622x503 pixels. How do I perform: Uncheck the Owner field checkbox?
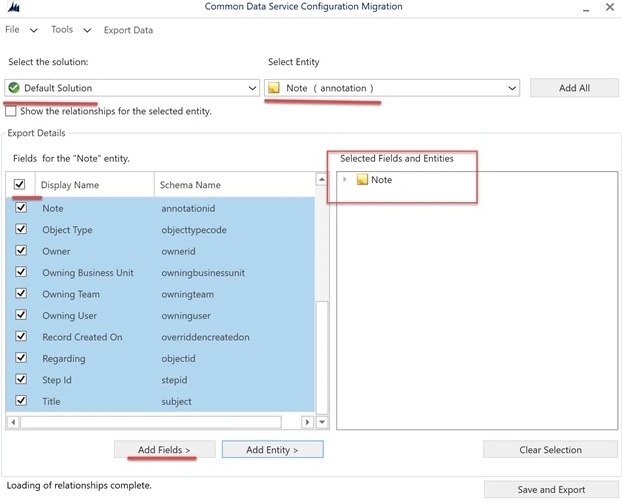pyautogui.click(x=21, y=250)
